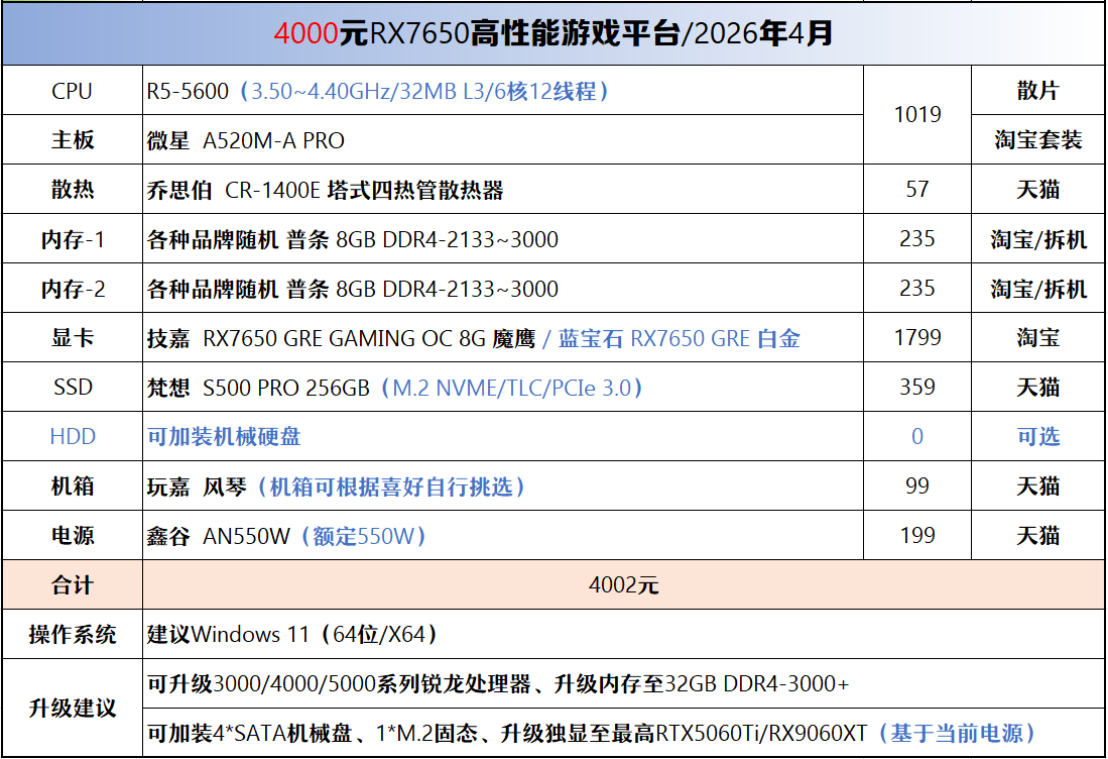Select the 升级建议 label cell
Image resolution: width=1108 pixels, height=759 pixels.
pyautogui.click(x=72, y=708)
